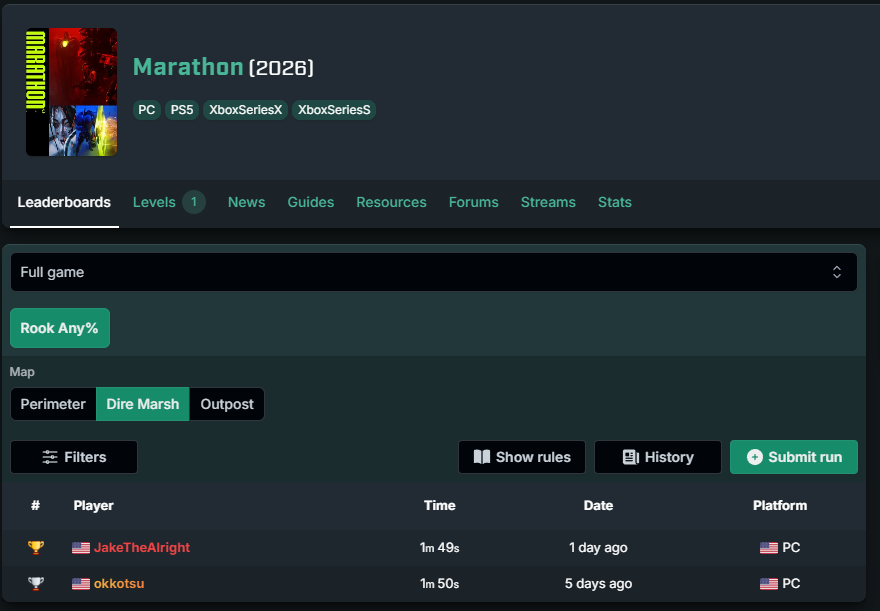Open the Guides tab
880x611 pixels.
(311, 202)
